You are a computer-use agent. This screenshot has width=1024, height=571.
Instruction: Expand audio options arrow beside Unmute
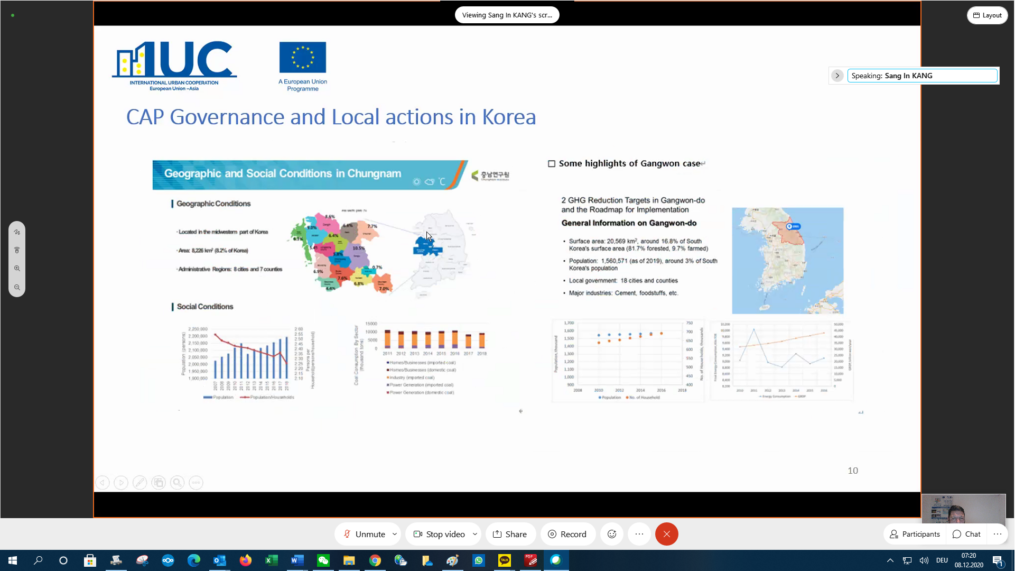(395, 534)
